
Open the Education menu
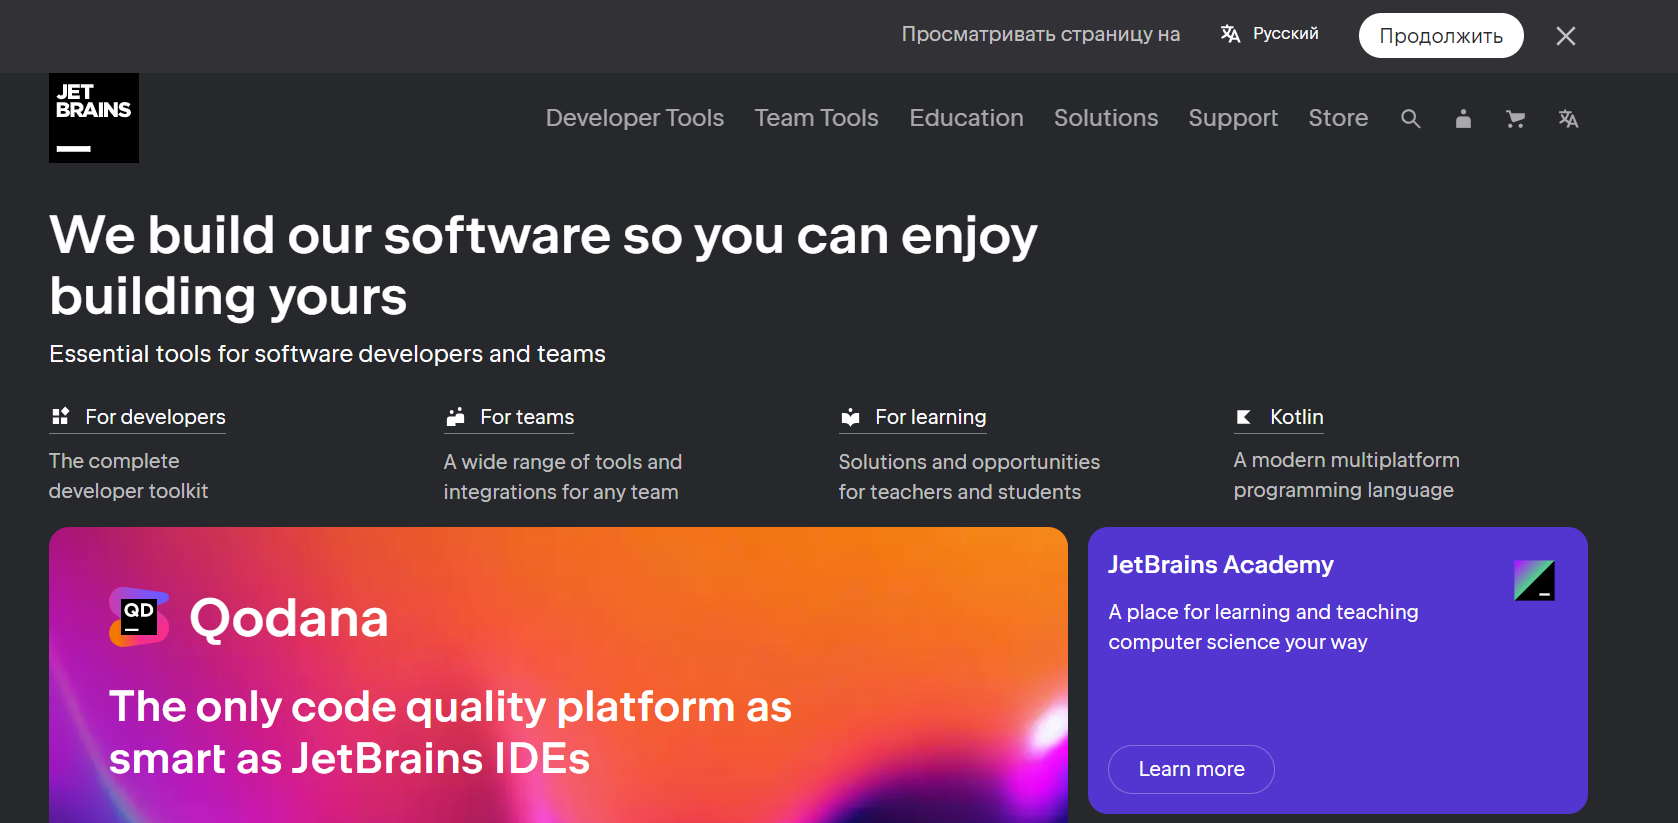(967, 118)
